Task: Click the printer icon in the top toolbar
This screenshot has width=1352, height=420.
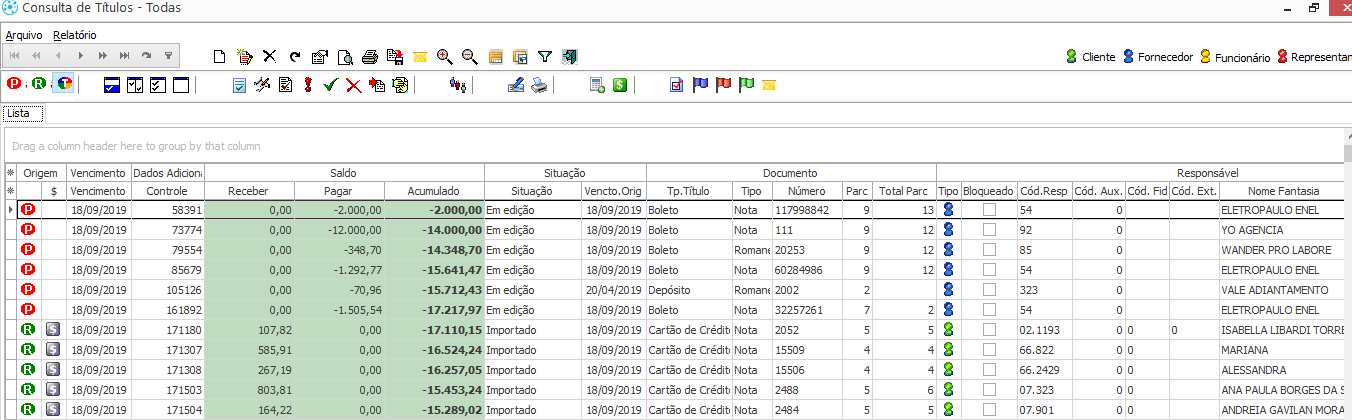Action: tap(370, 56)
